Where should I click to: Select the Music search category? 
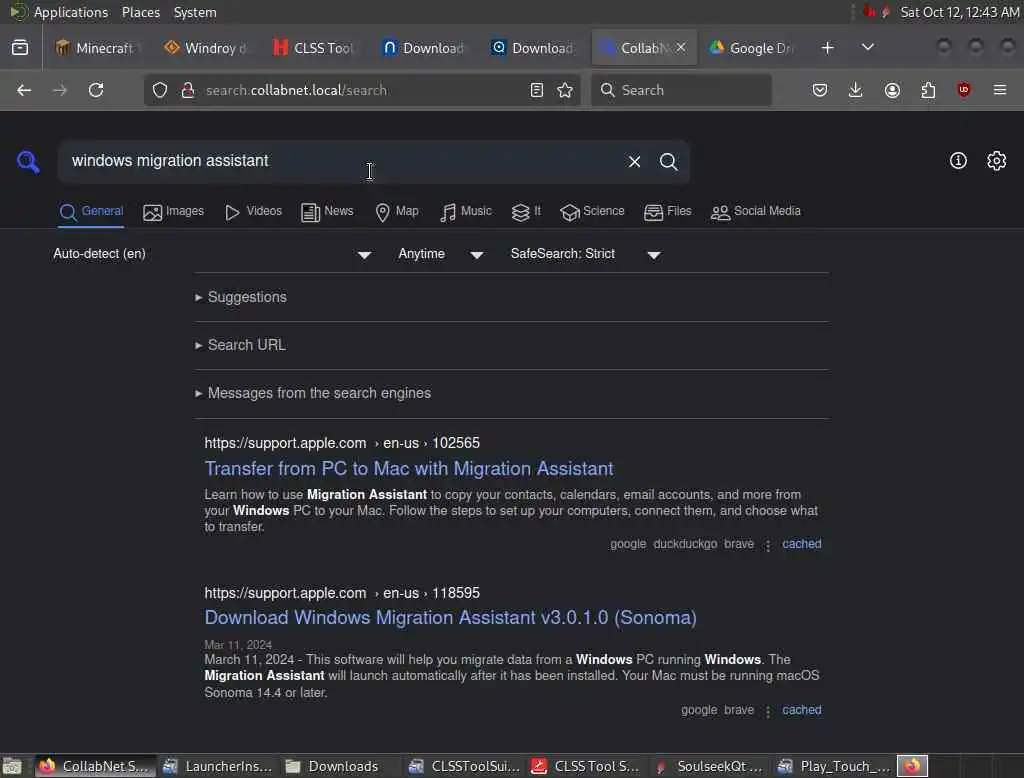point(466,212)
